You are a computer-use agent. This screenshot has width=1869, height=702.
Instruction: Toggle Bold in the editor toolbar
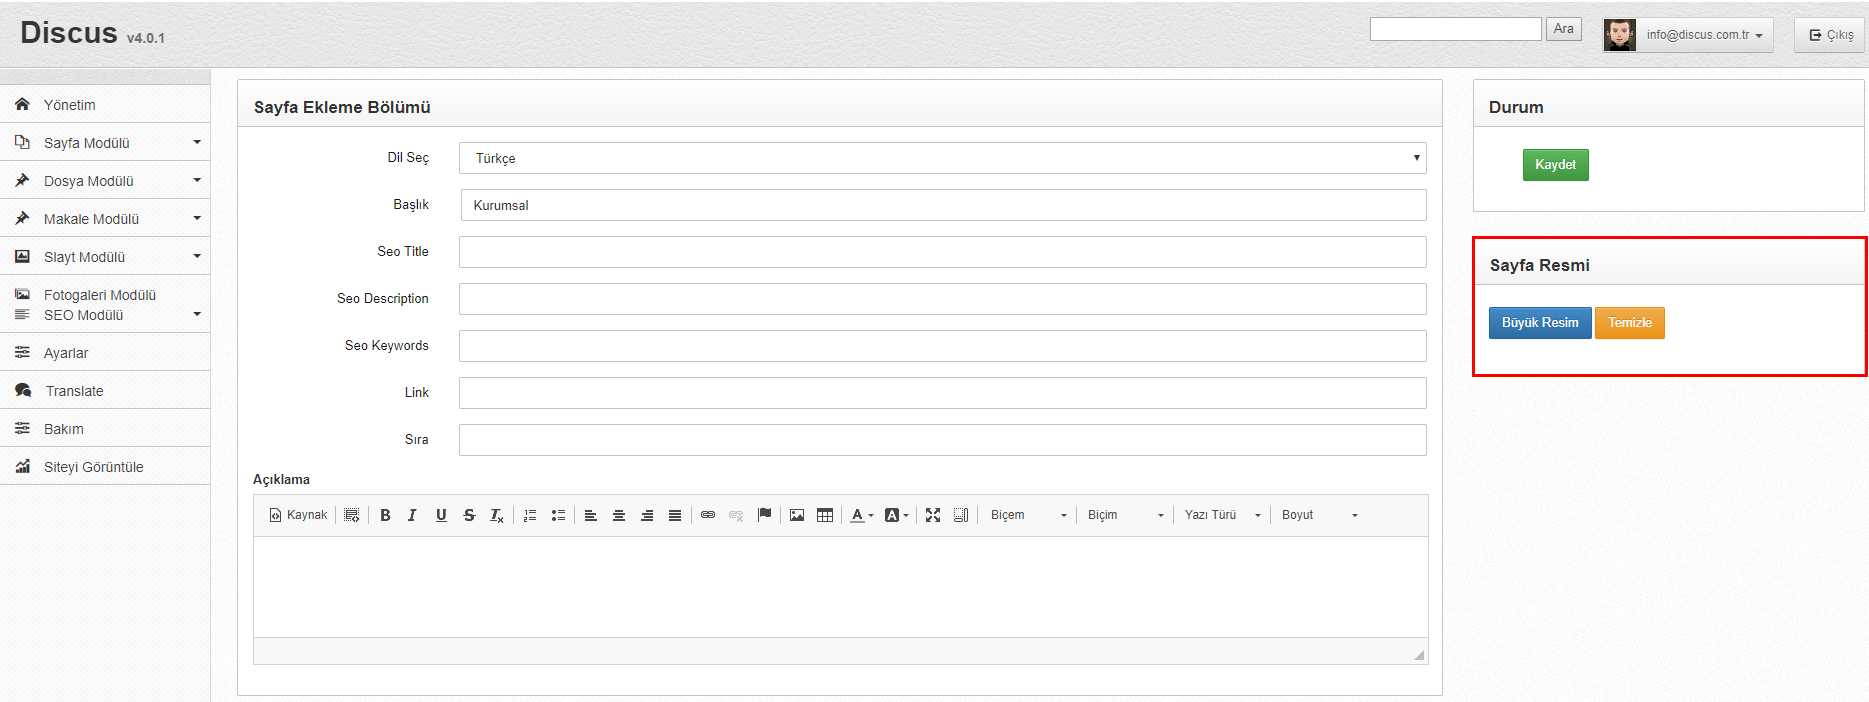pyautogui.click(x=385, y=515)
